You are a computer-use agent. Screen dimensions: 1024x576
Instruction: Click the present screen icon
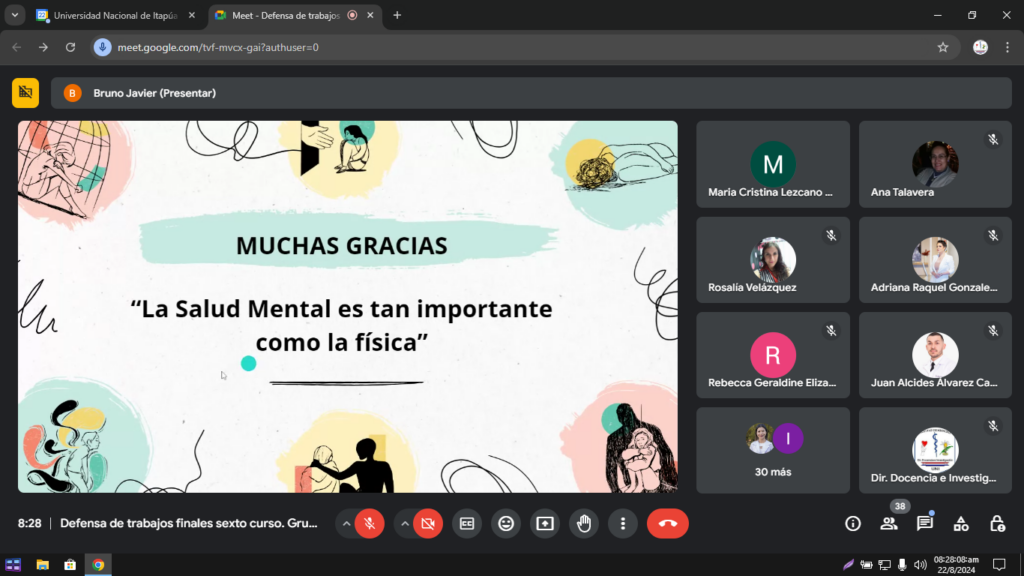point(544,523)
